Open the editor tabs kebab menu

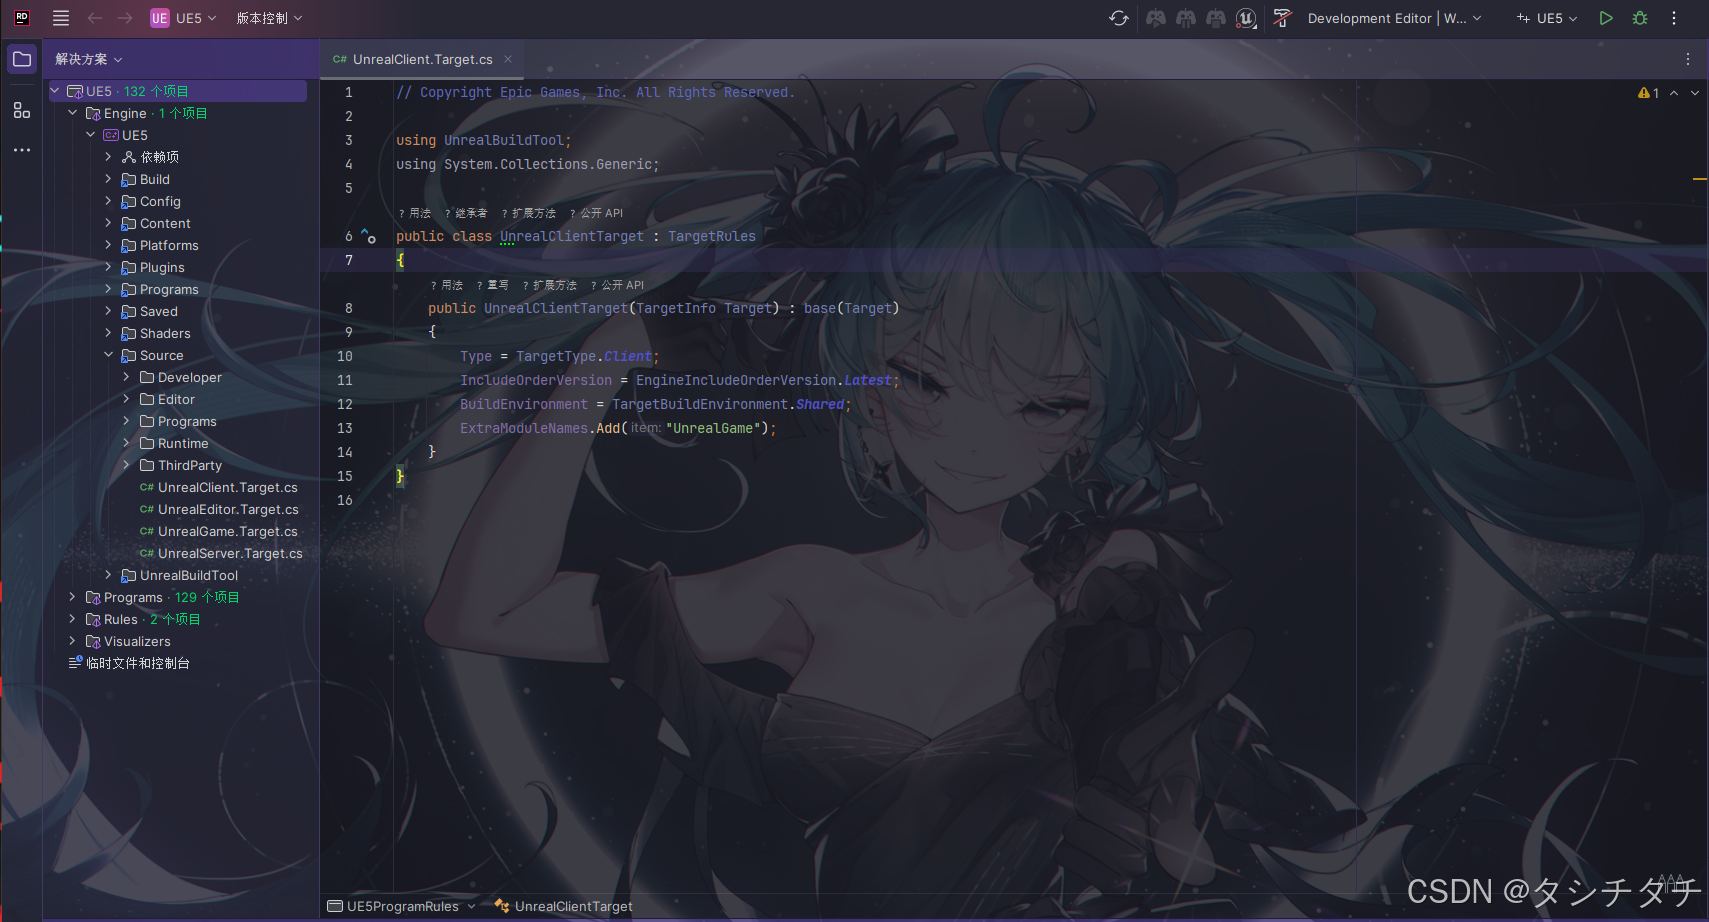point(1688,59)
